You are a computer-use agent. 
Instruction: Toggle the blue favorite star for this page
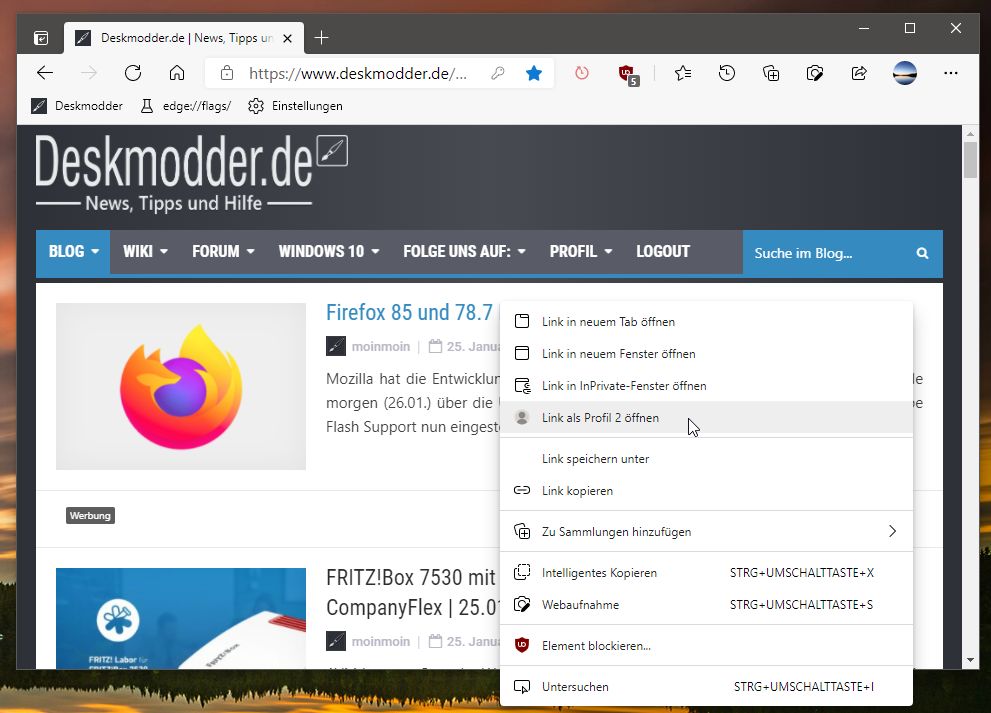[x=534, y=73]
